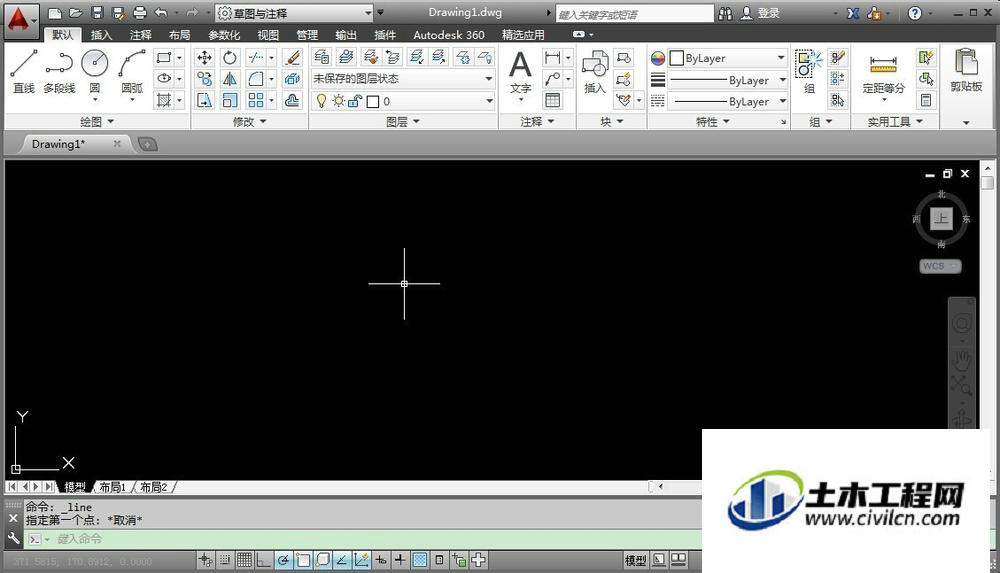Open the Layer Properties manager icon
The width and height of the screenshot is (1000, 573).
(x=321, y=57)
